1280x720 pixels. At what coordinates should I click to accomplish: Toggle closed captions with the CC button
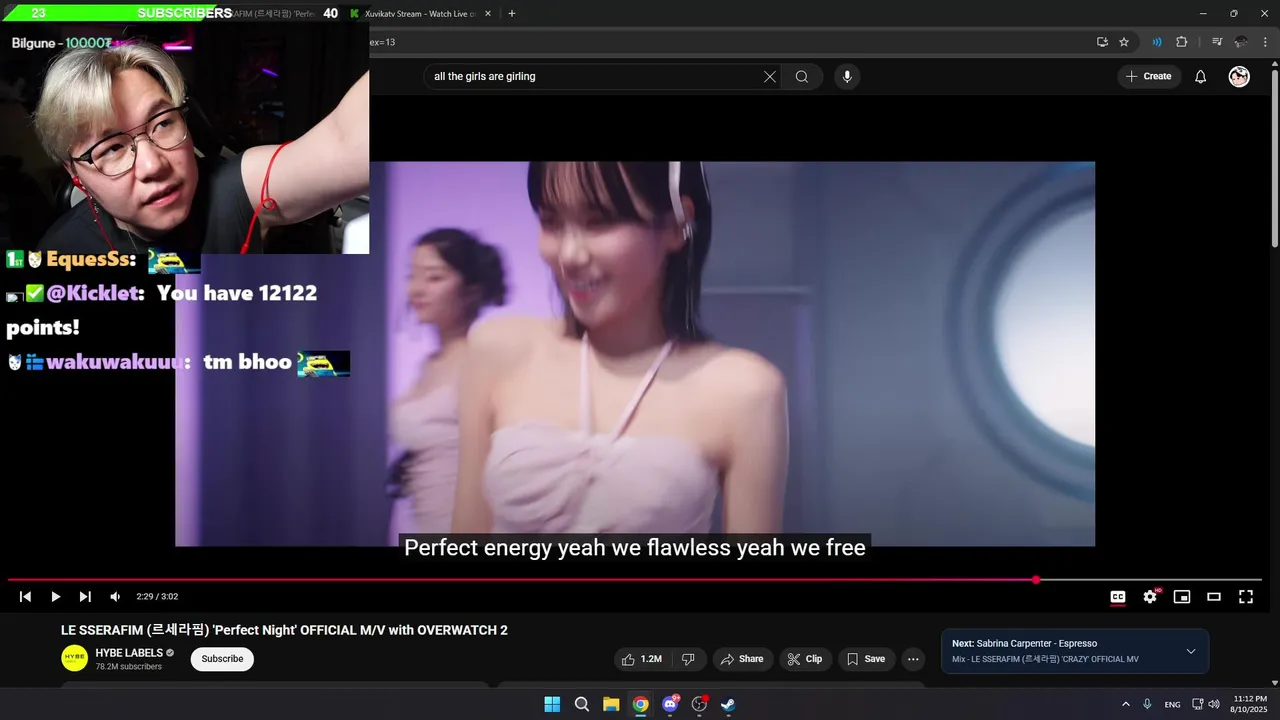pos(1118,597)
